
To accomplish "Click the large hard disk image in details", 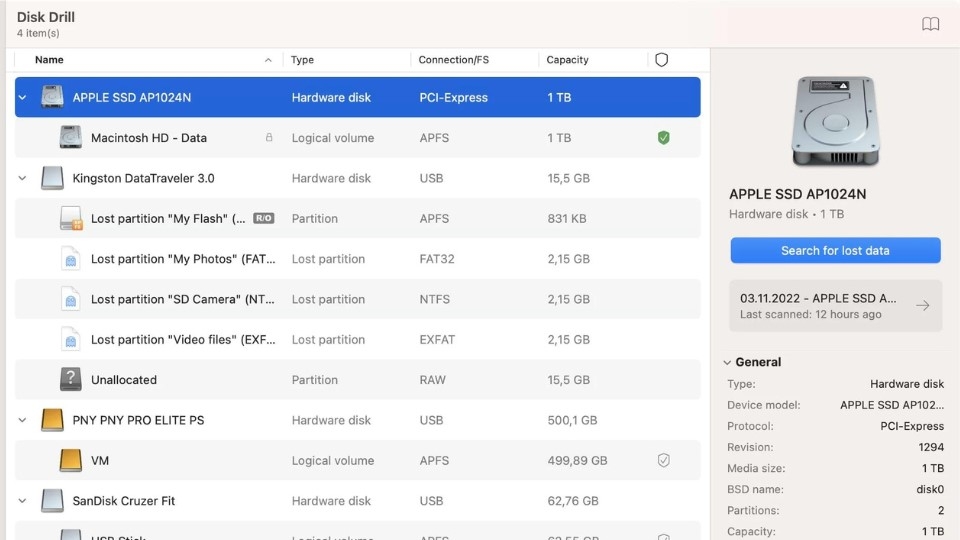I will pos(834,122).
